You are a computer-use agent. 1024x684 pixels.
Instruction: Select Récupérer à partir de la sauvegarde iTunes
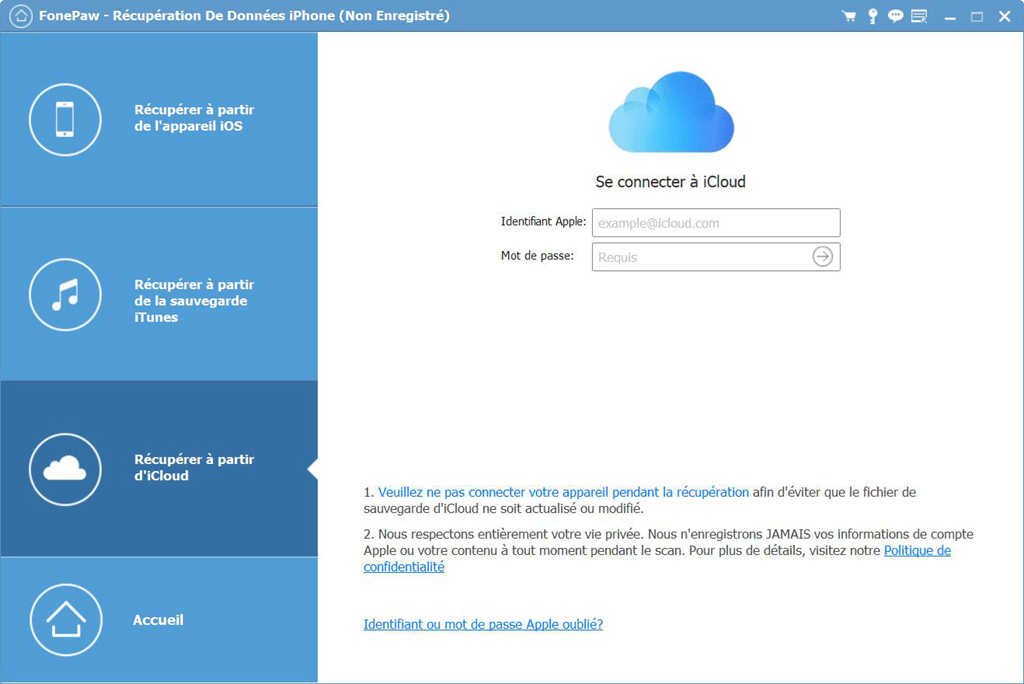tap(194, 301)
